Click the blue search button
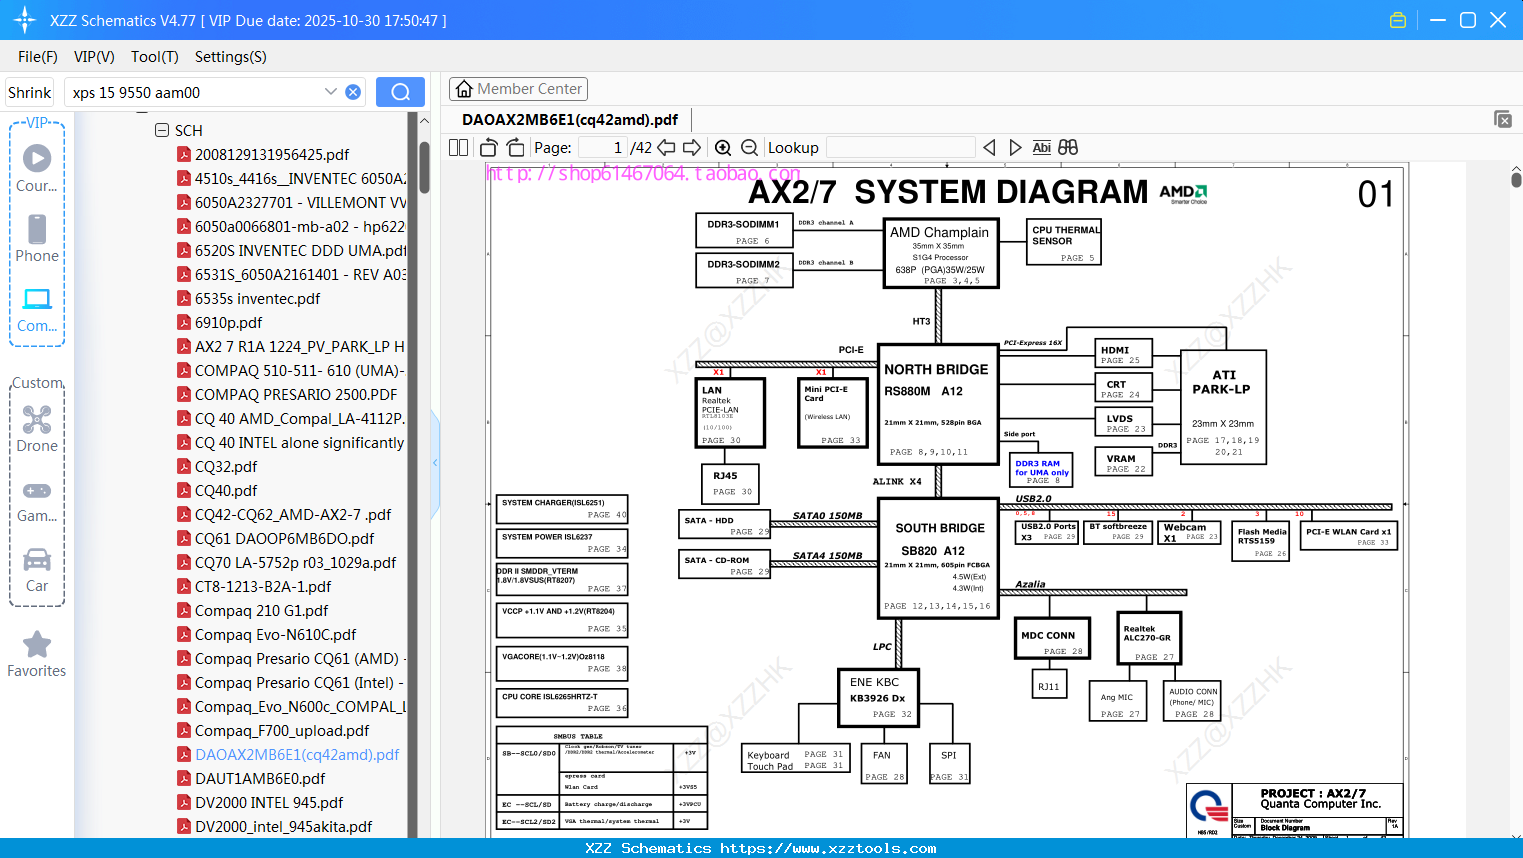Image resolution: width=1523 pixels, height=858 pixels. (x=400, y=92)
